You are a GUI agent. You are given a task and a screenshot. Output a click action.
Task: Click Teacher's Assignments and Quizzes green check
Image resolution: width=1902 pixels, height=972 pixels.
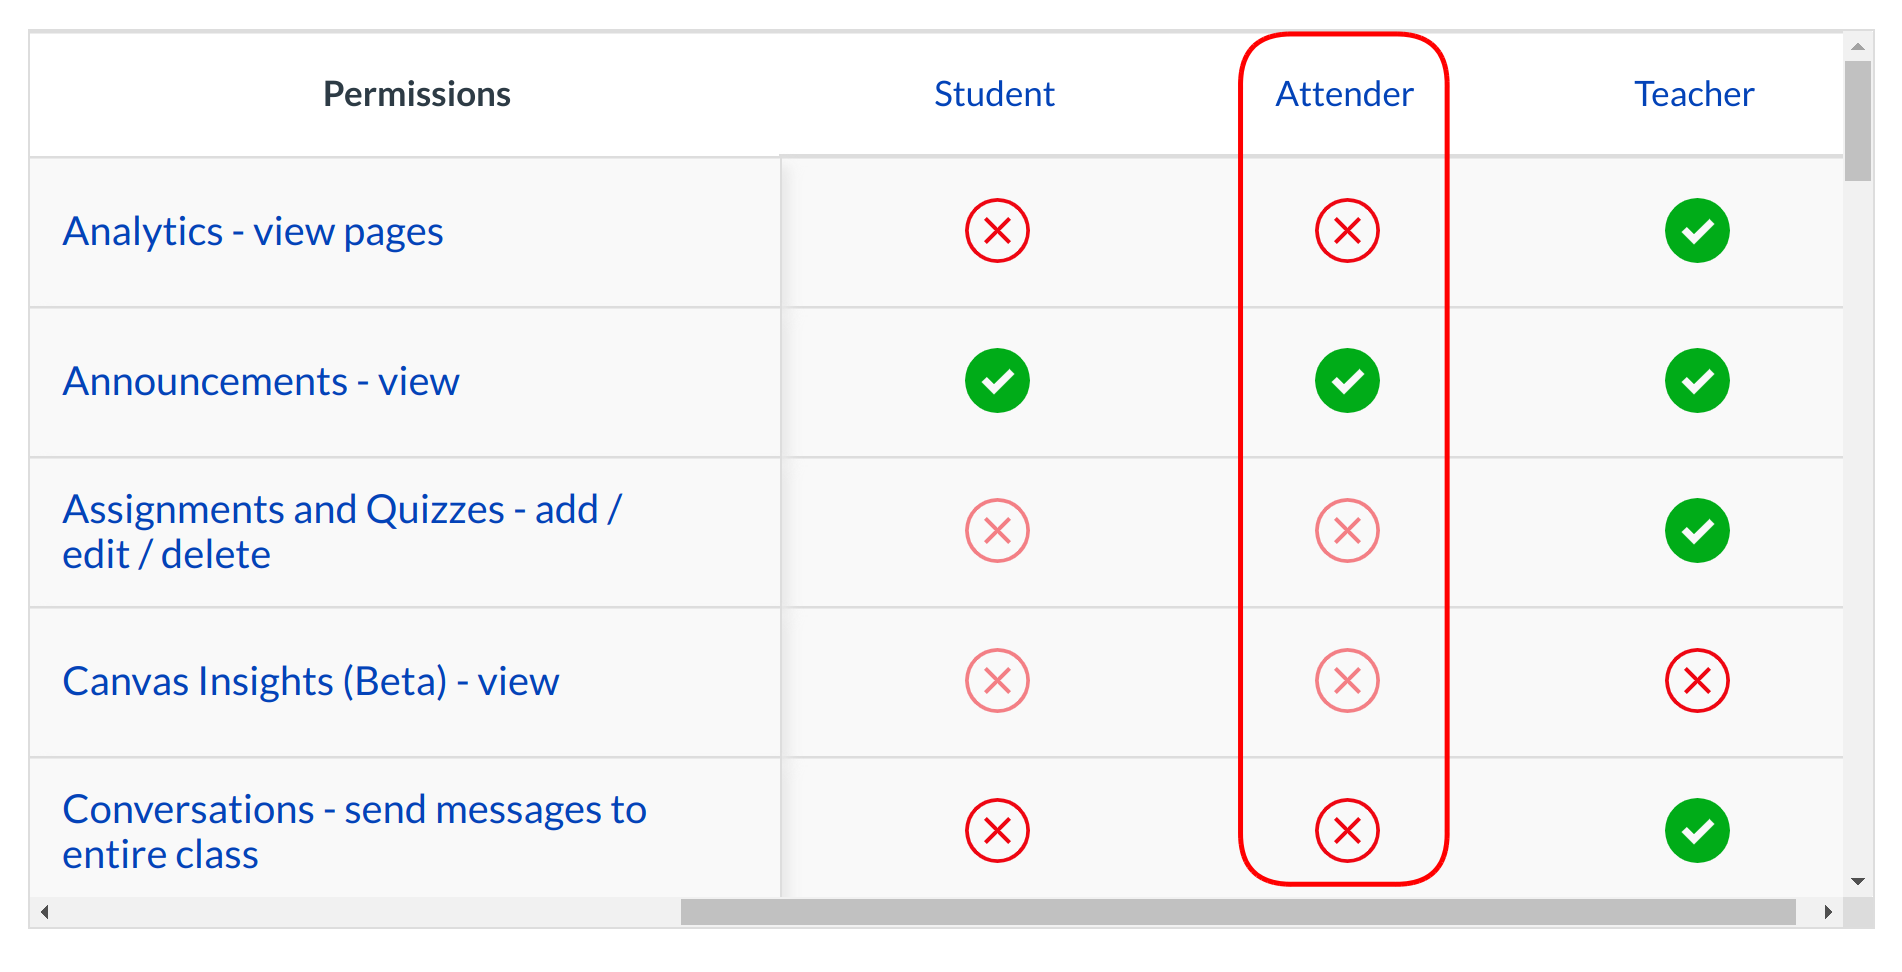(x=1697, y=531)
